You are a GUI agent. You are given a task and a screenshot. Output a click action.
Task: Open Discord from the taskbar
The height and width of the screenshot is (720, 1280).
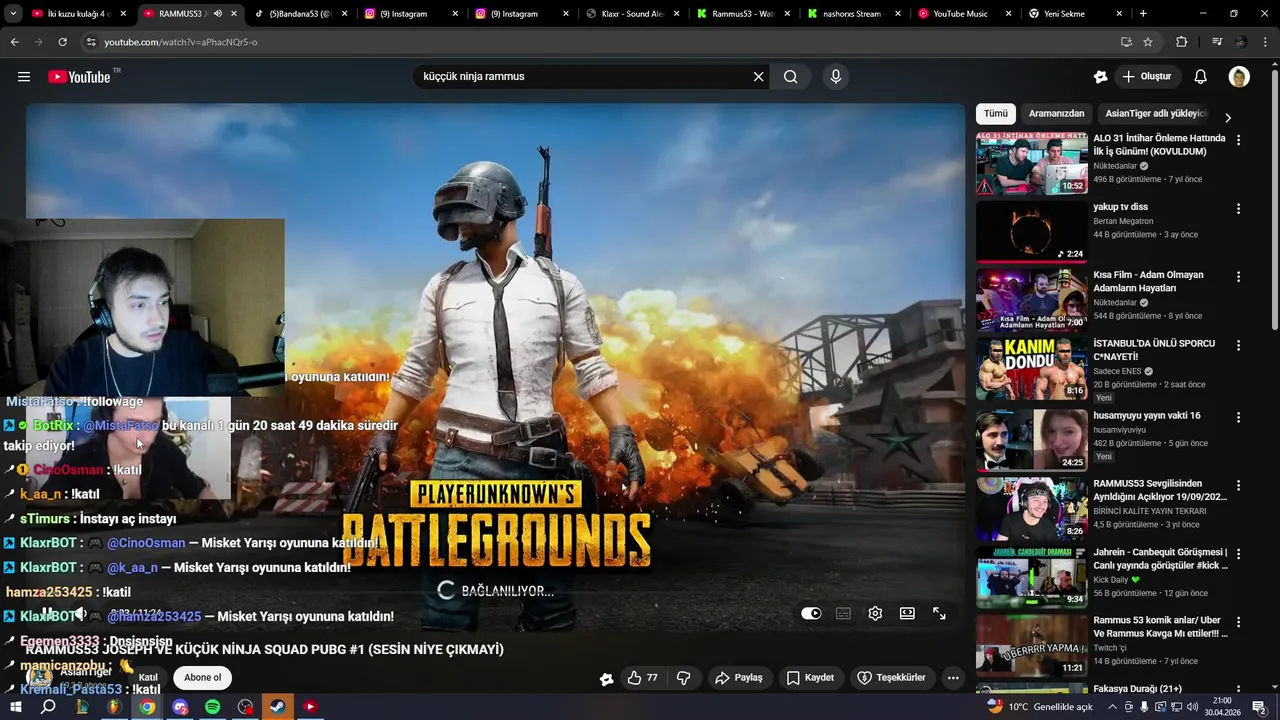coord(180,707)
